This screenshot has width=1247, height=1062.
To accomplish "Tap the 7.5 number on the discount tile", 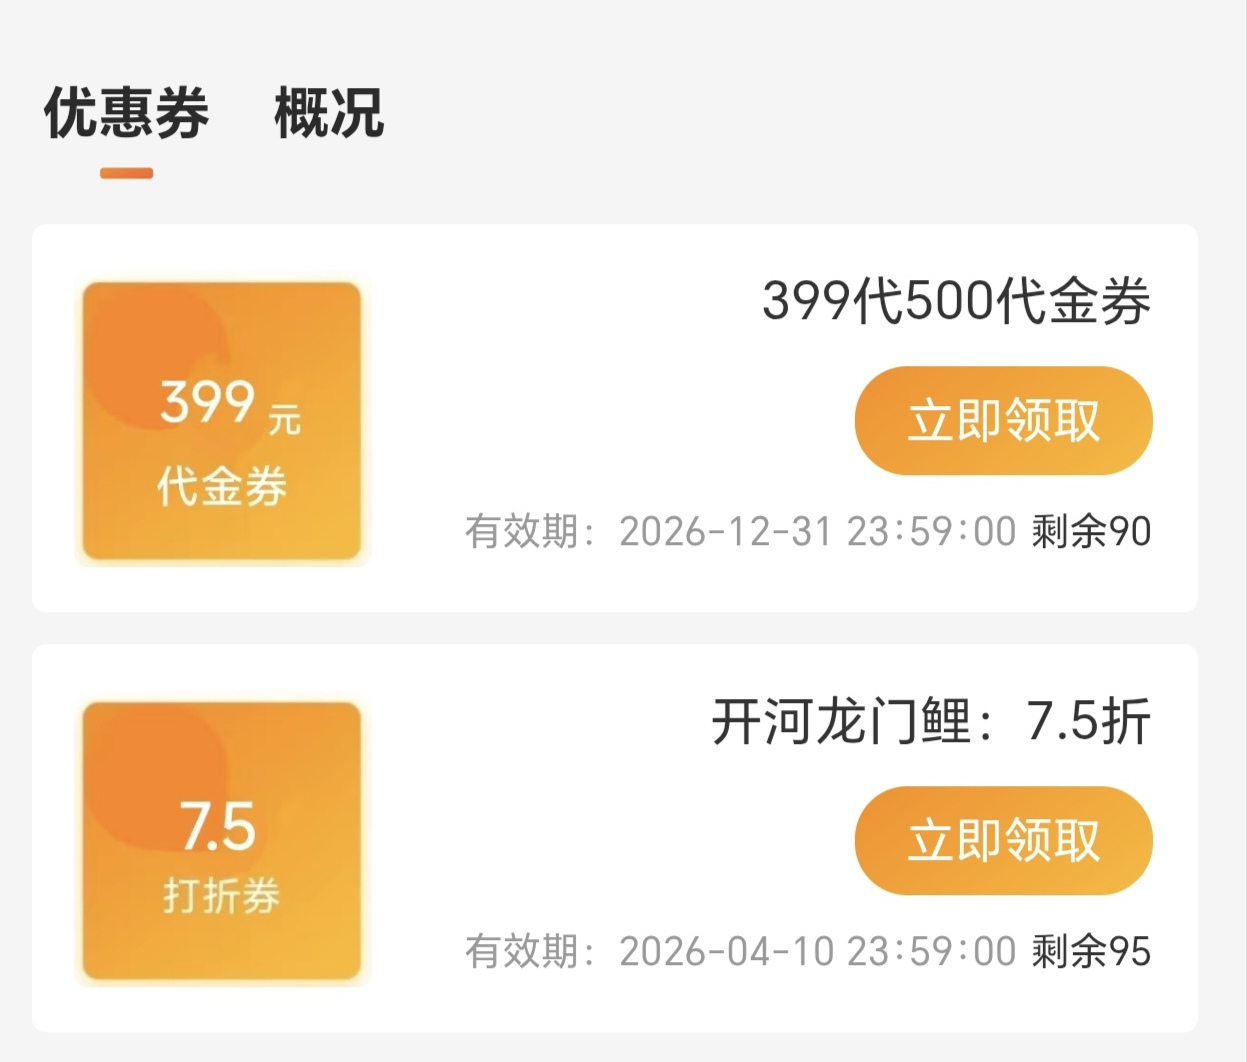I will coord(218,826).
